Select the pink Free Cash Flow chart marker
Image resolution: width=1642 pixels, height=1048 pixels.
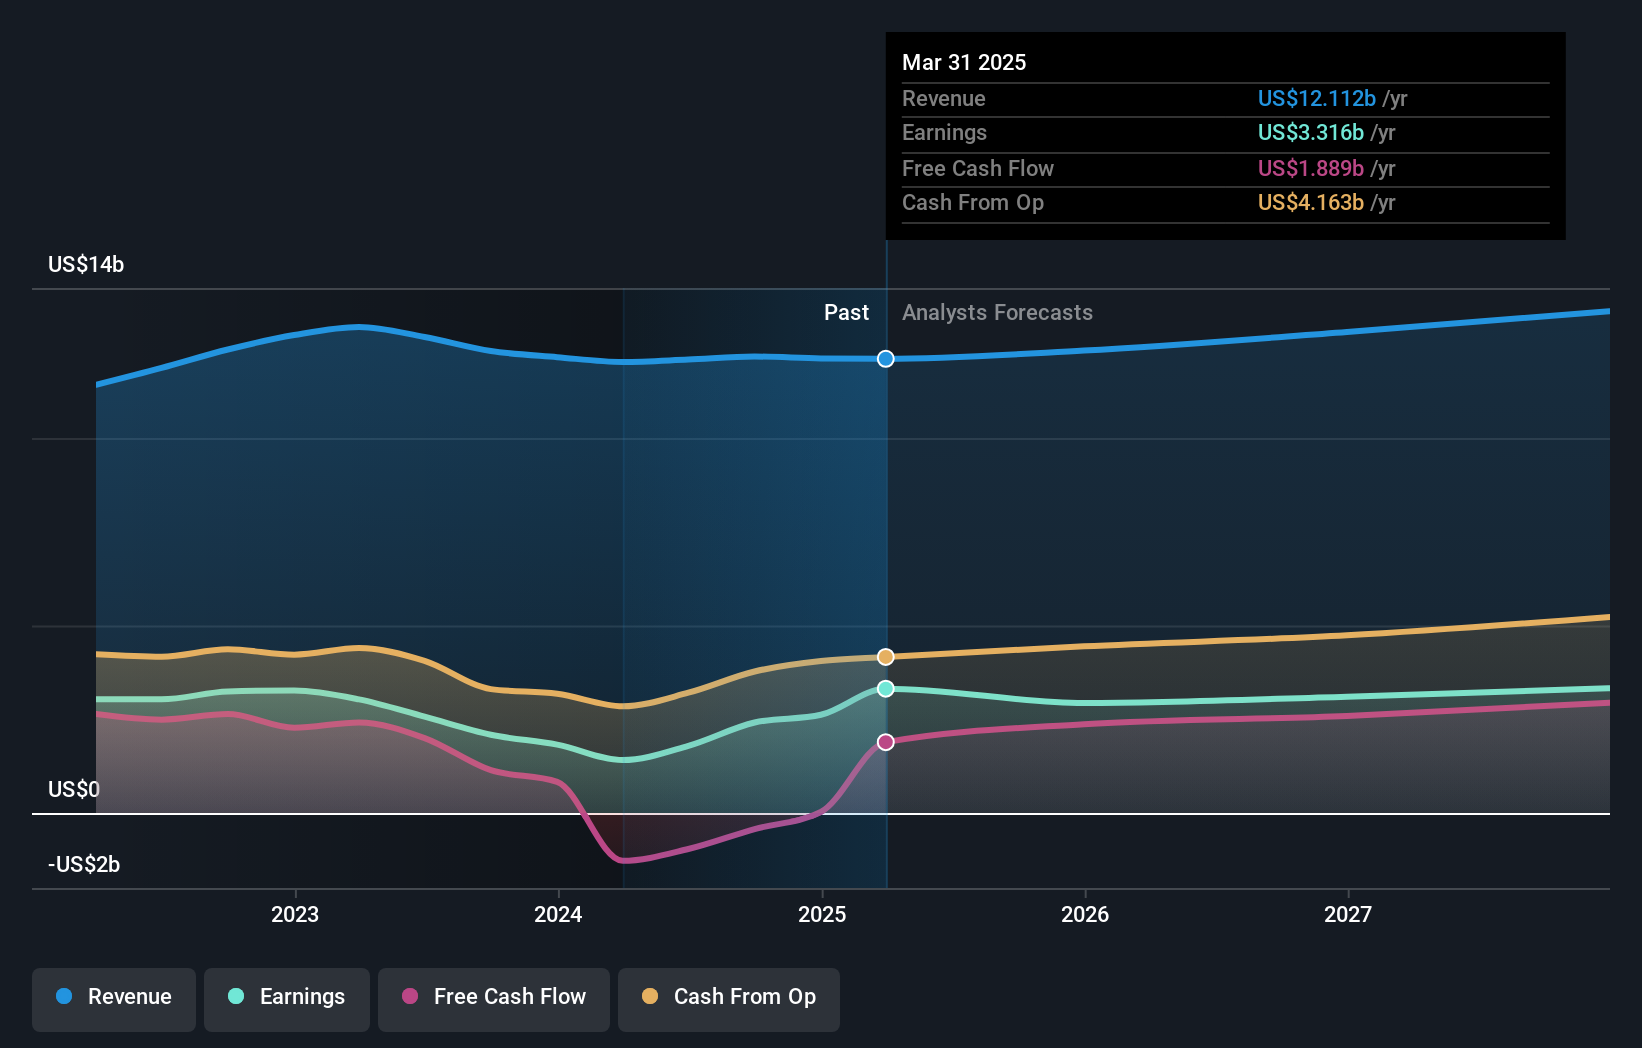pyautogui.click(x=885, y=742)
